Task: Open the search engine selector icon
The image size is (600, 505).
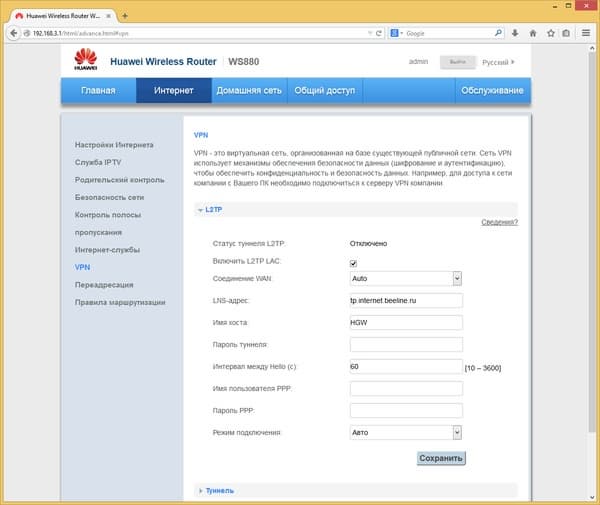Action: coord(396,33)
